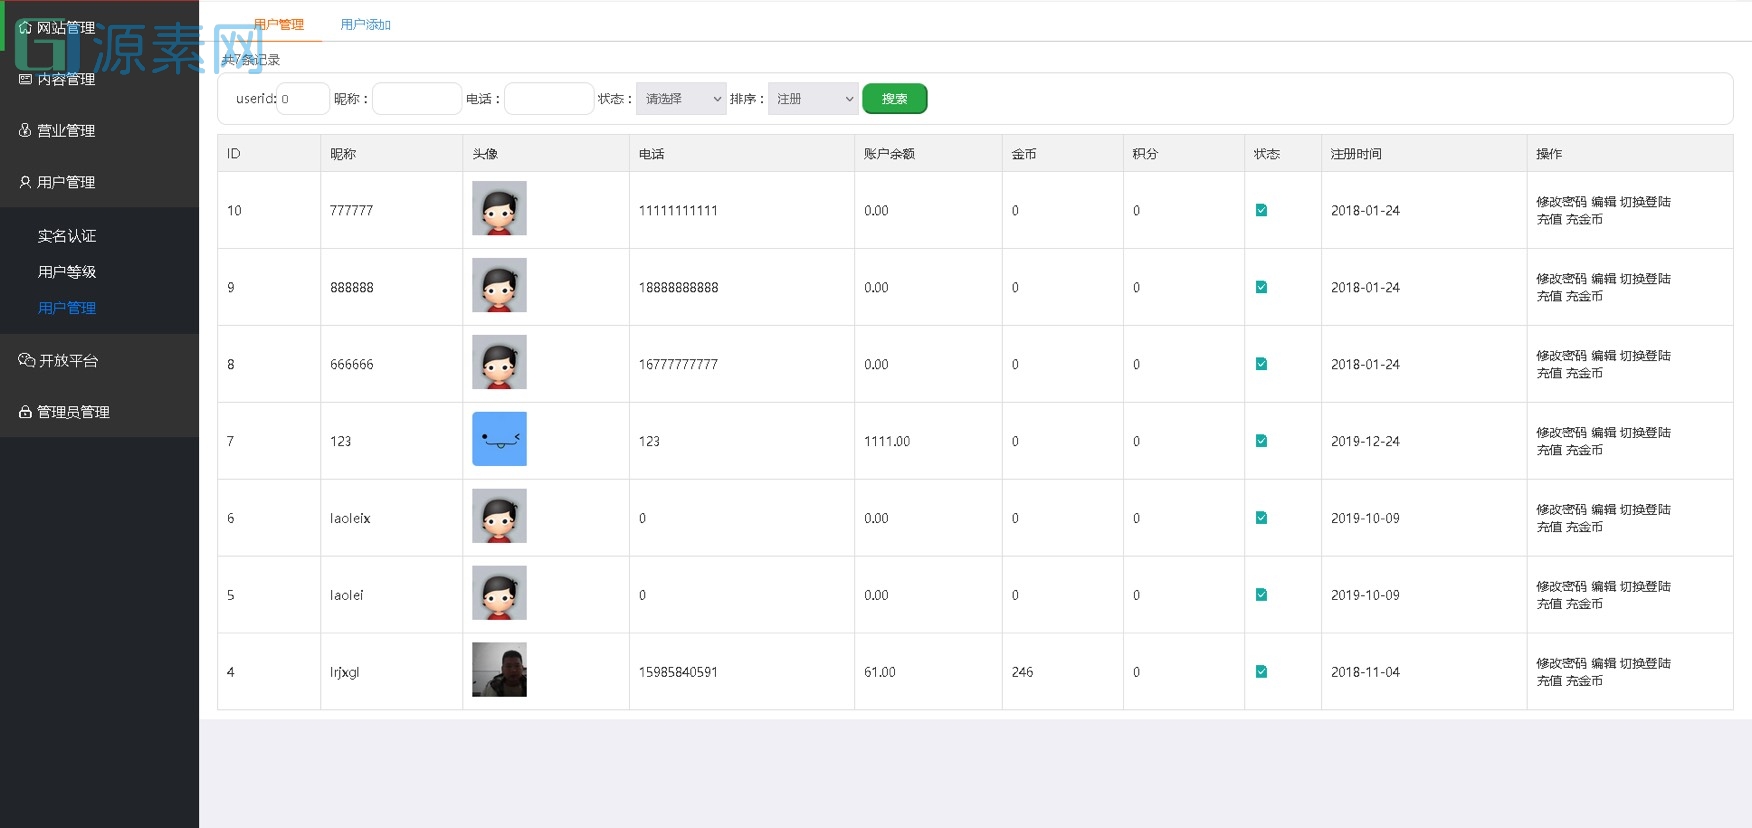Toggle status checkbox for user 888888

[x=1261, y=287]
